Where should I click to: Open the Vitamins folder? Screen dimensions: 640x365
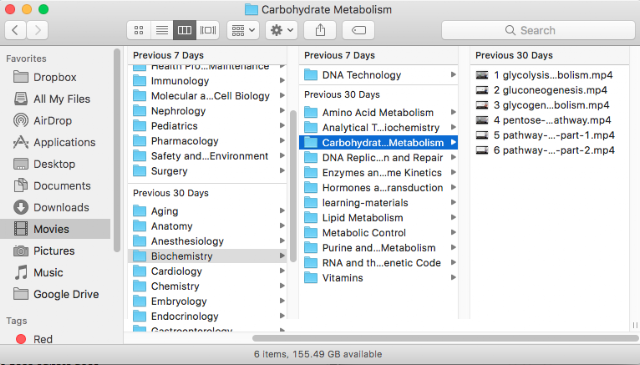pos(378,278)
